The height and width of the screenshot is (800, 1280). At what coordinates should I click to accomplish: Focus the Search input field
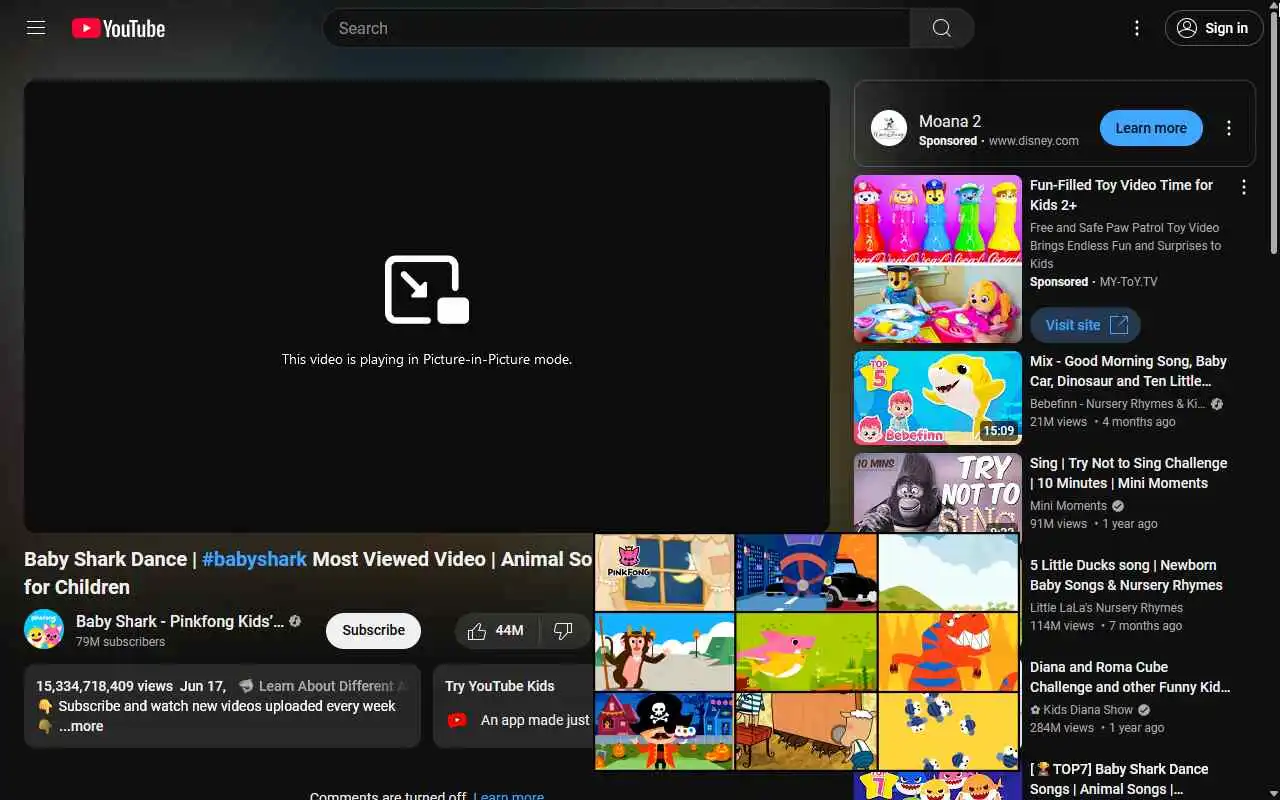click(x=616, y=28)
